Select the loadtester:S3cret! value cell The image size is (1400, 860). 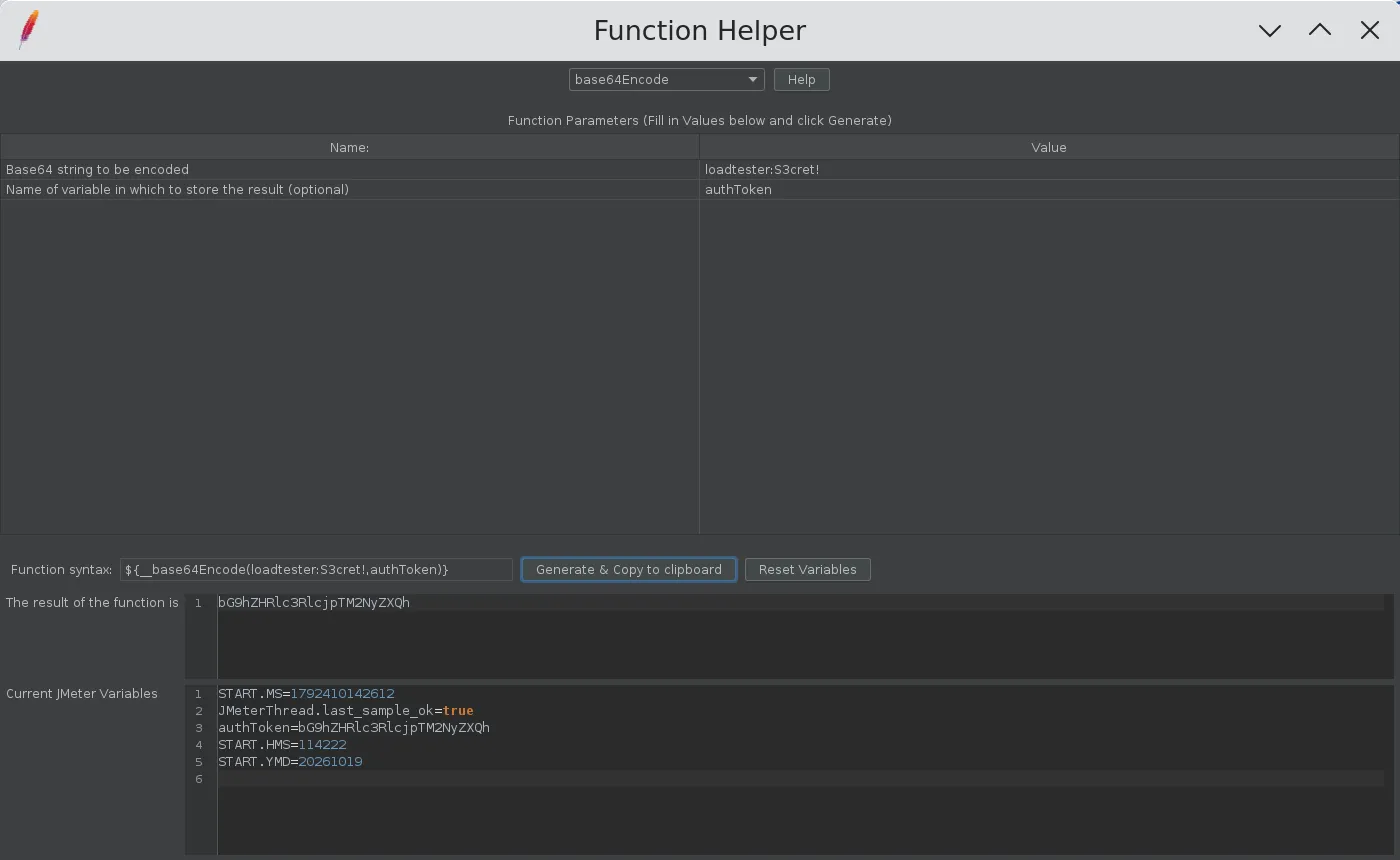click(x=1049, y=170)
